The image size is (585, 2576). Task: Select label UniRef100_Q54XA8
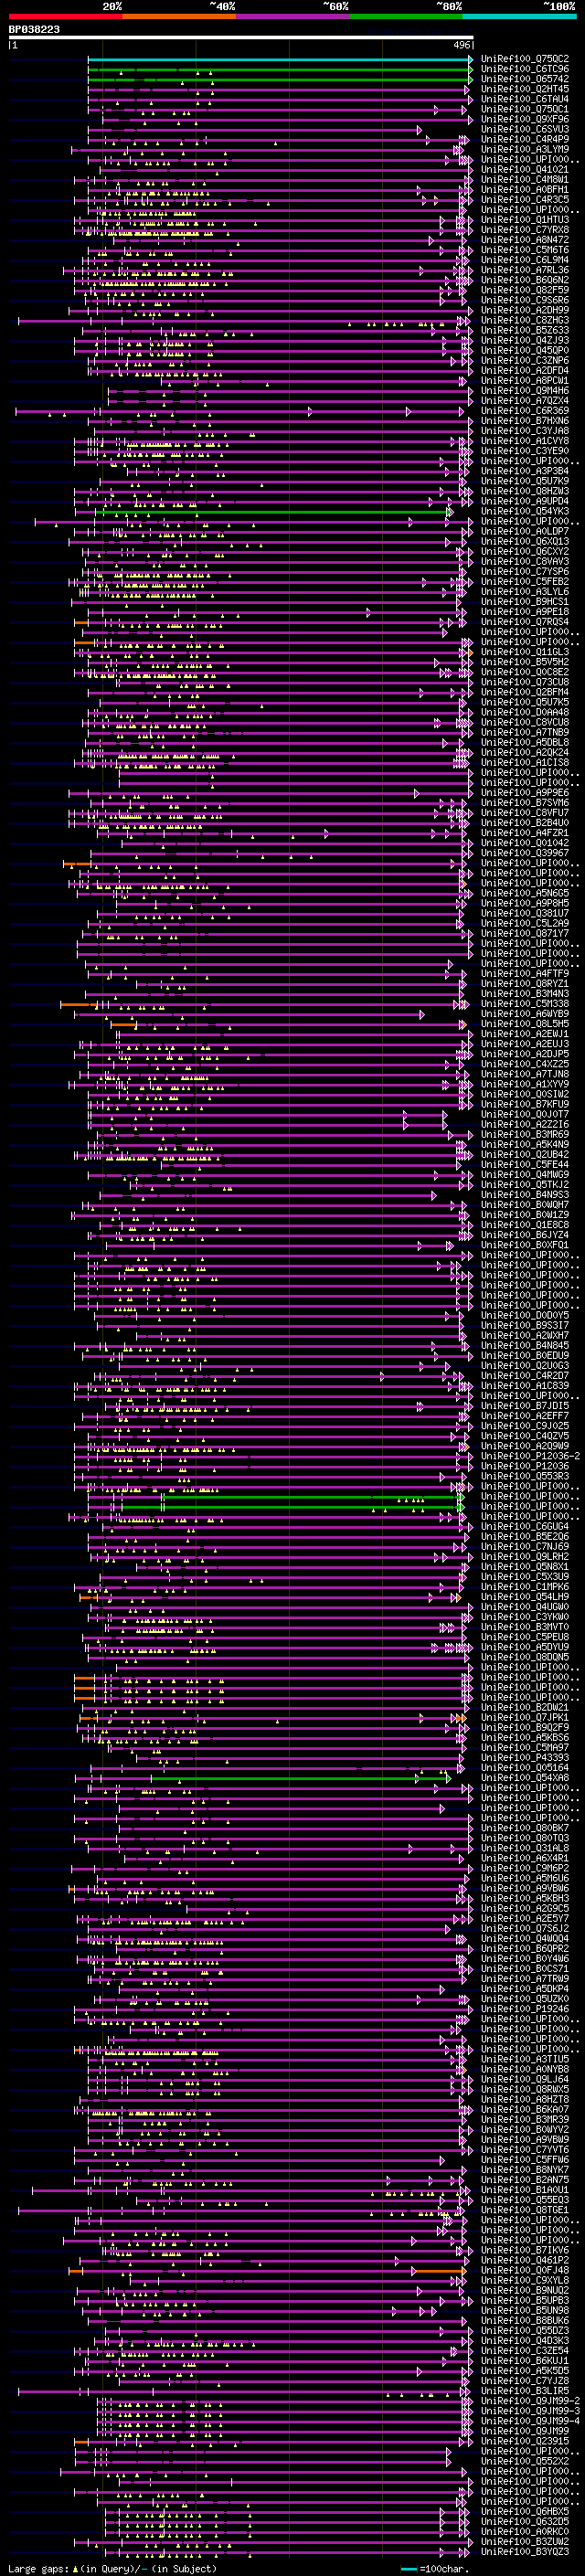(x=525, y=1777)
